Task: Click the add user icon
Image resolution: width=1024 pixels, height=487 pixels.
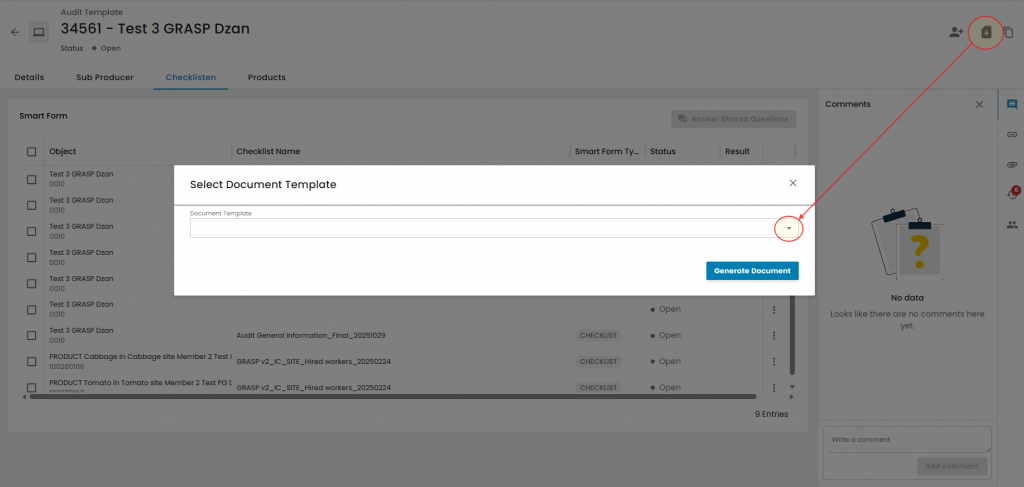Action: (x=956, y=32)
